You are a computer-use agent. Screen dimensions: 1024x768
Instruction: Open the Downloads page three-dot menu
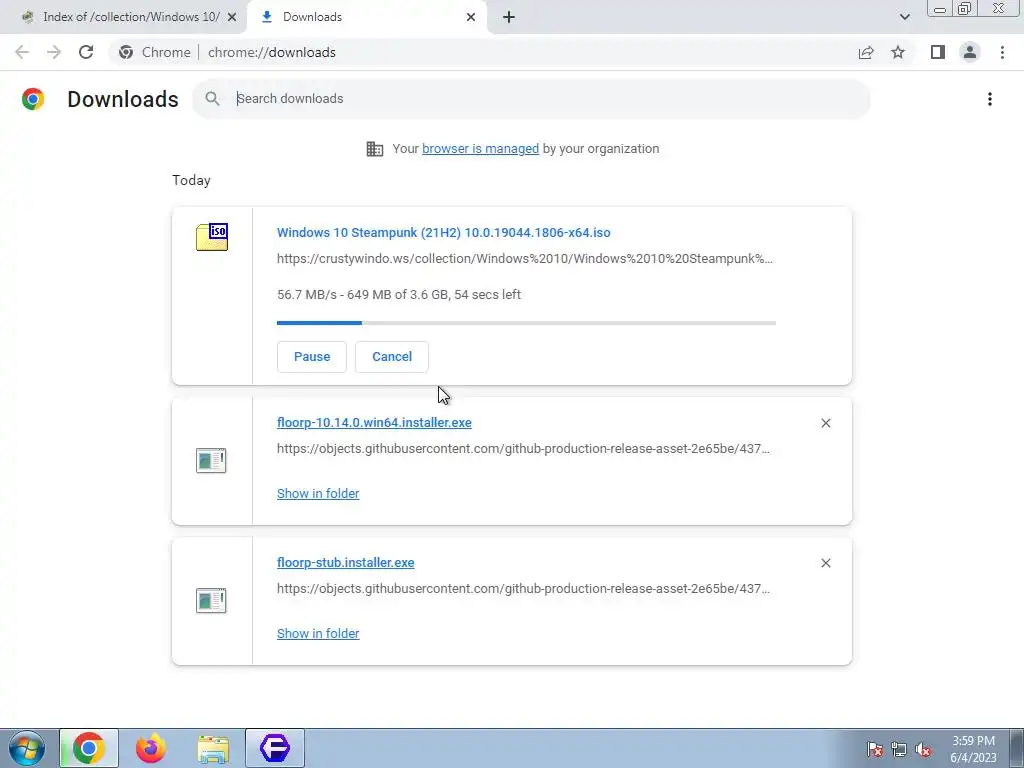pos(990,99)
